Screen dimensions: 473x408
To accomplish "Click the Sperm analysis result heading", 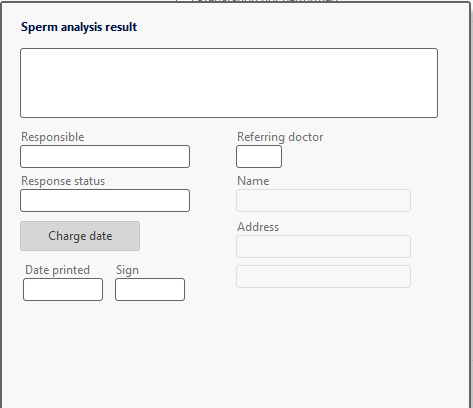I will pos(79,27).
